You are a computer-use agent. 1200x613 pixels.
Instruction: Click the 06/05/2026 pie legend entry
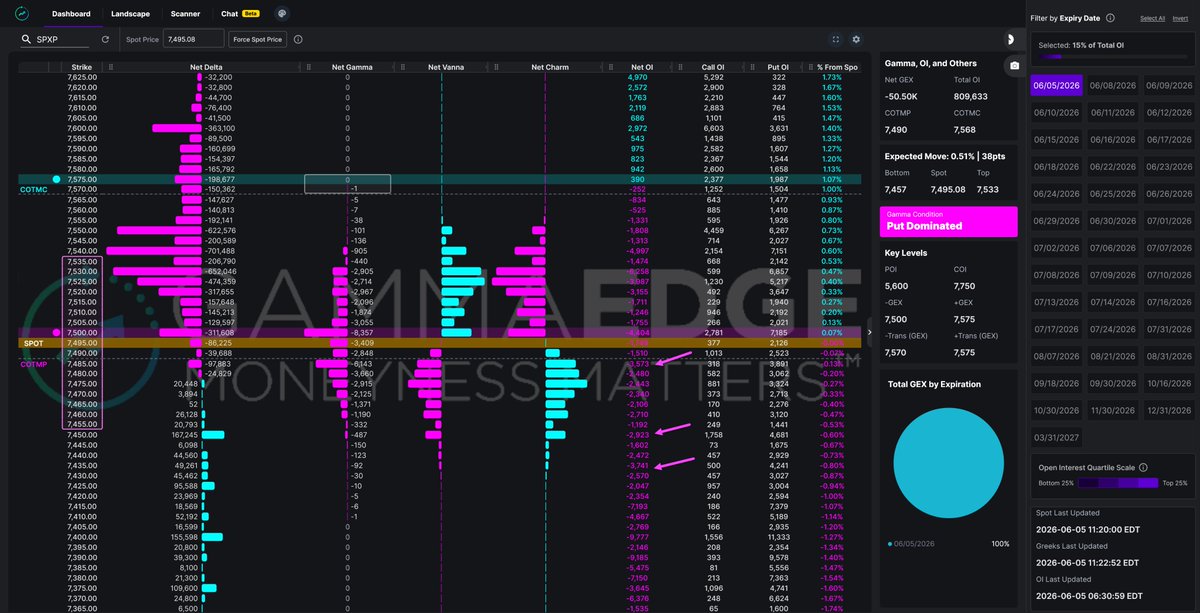913,543
